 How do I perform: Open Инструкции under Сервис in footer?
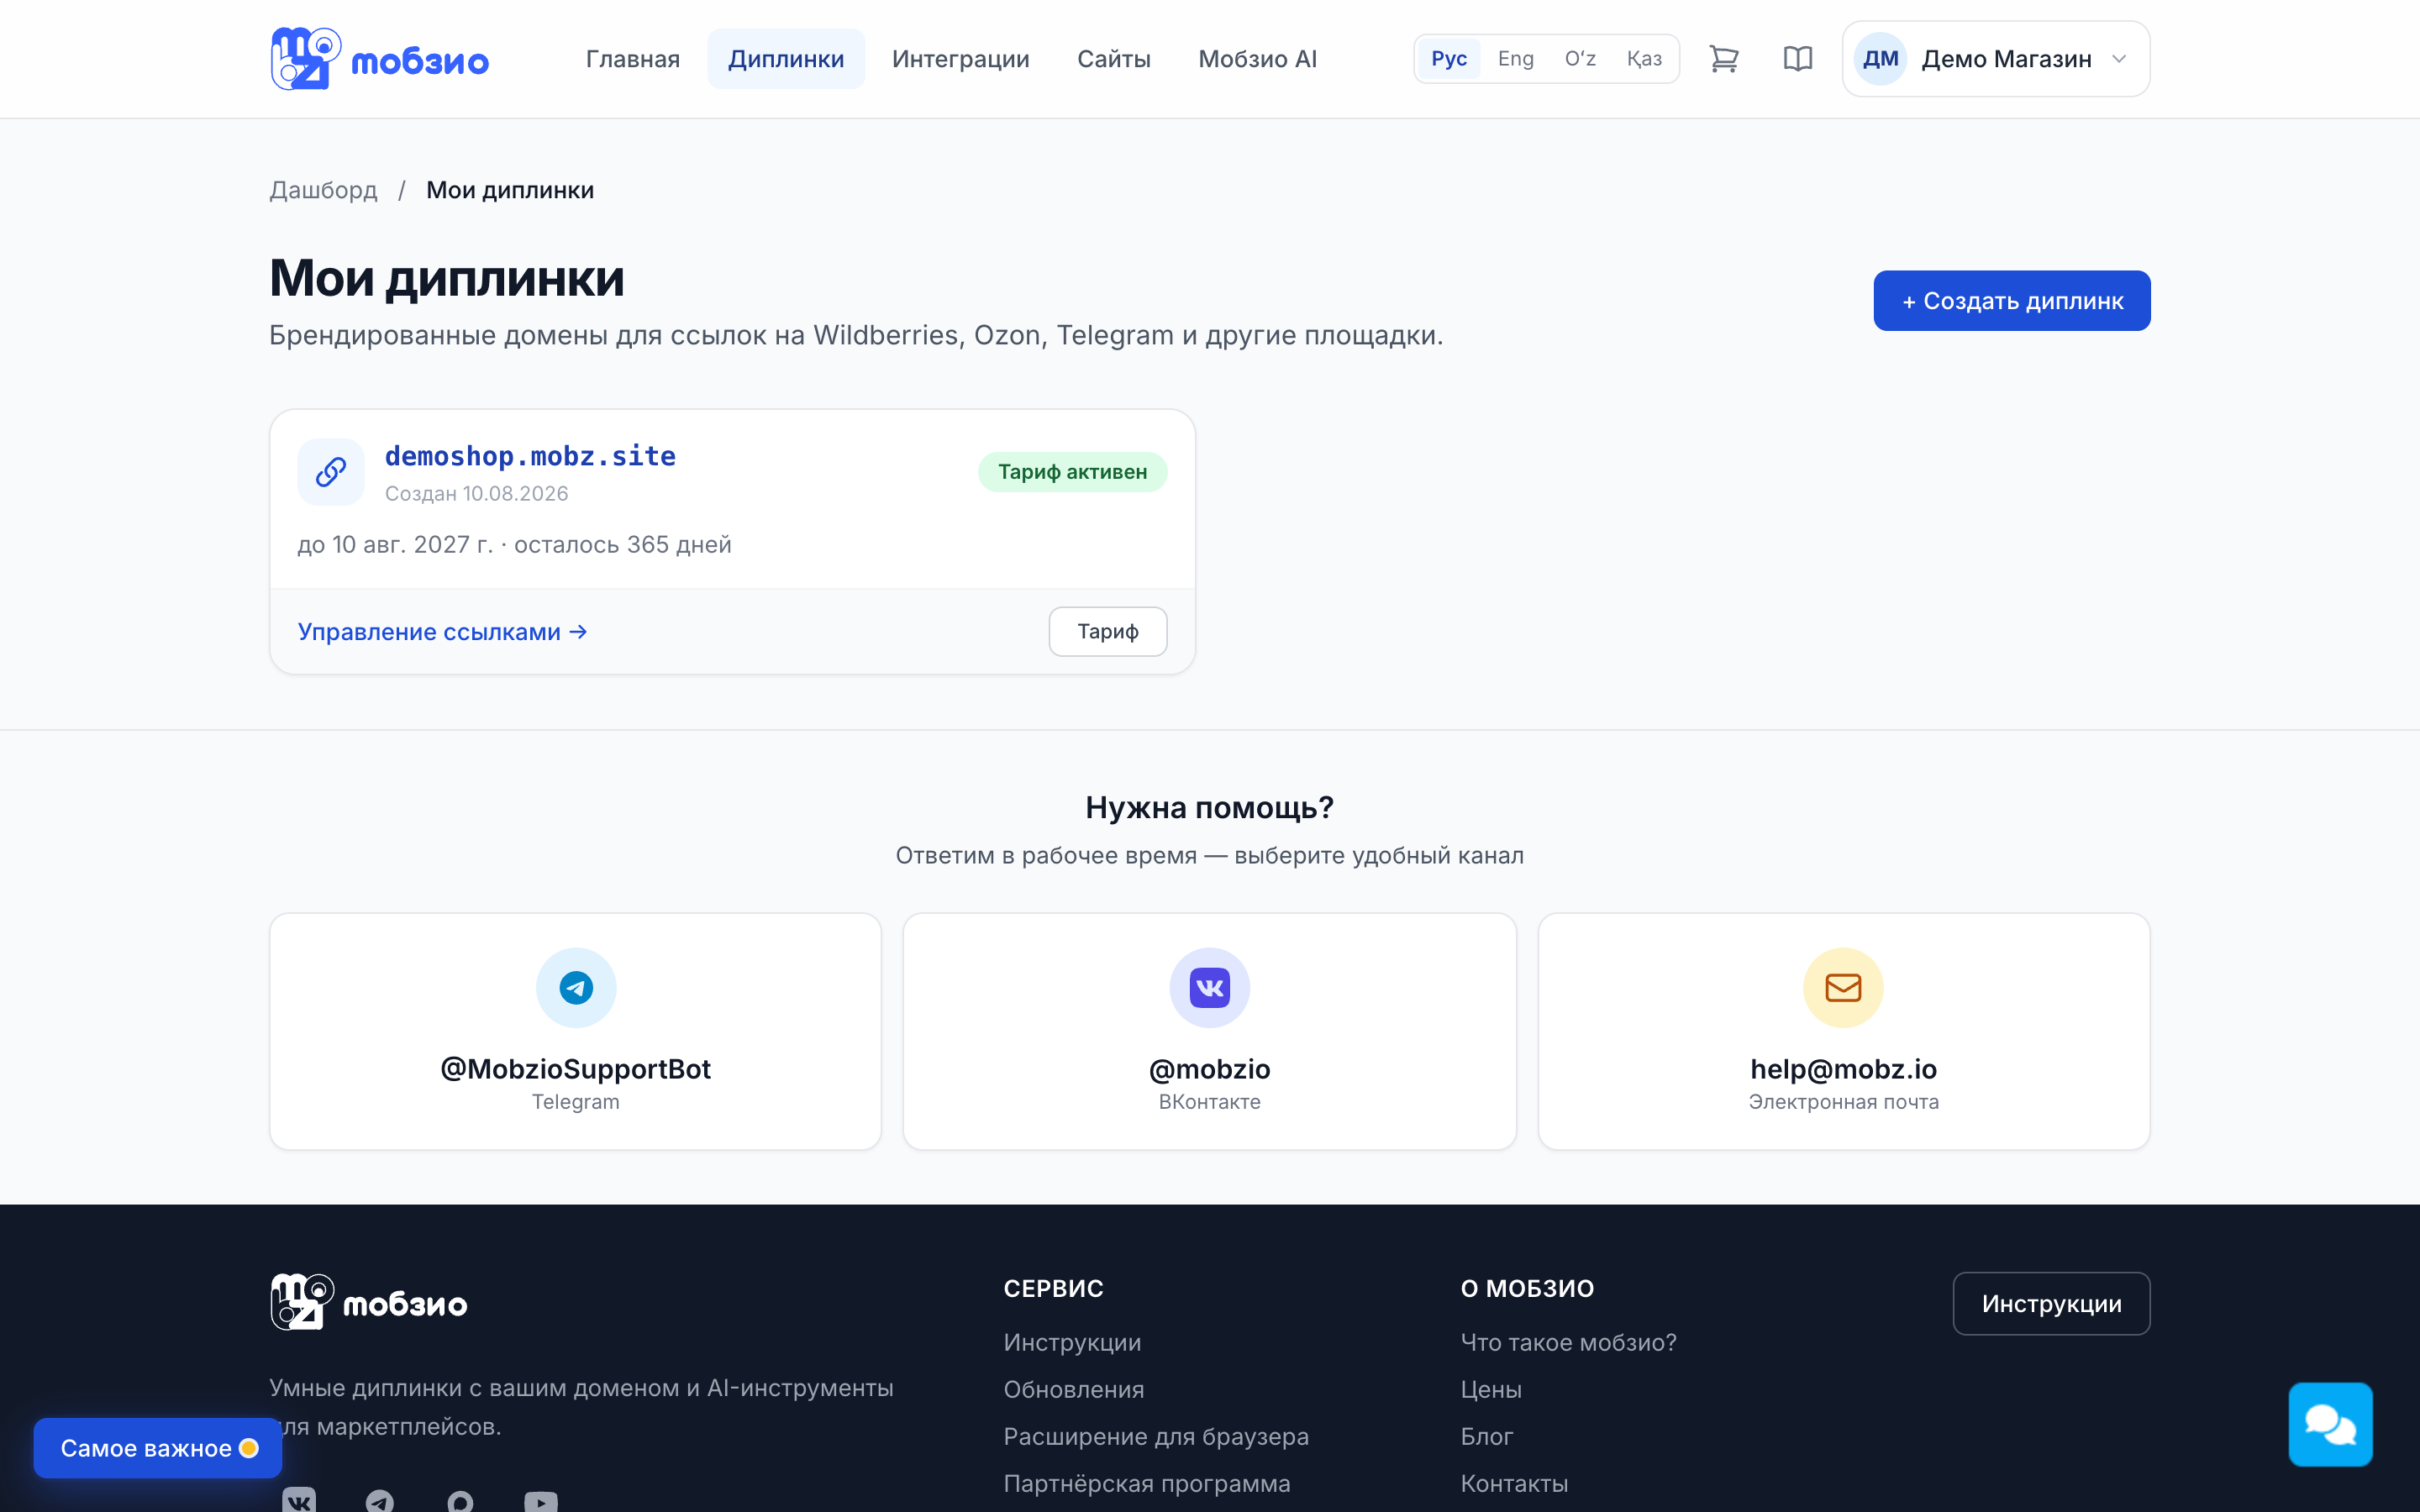(1072, 1342)
